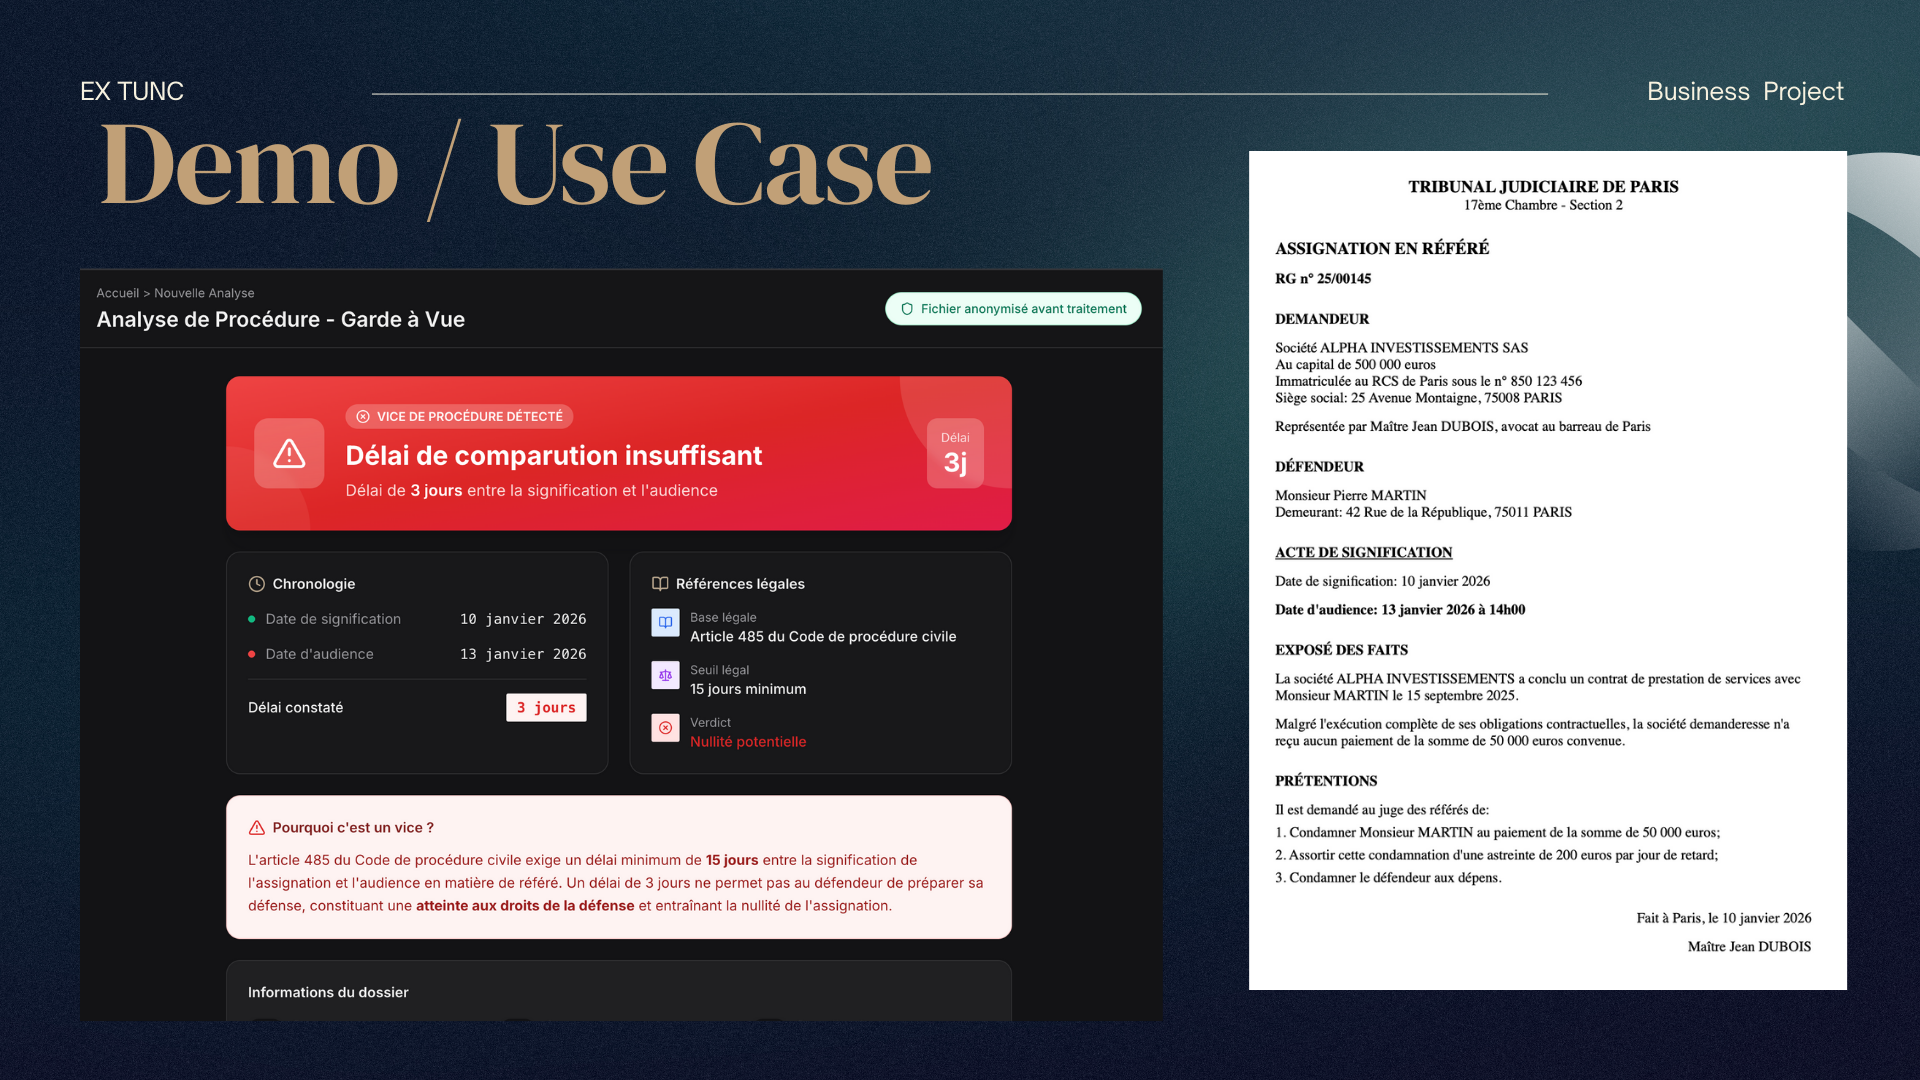Click Article 485 du Code de procédure civile
This screenshot has width=1920, height=1080.
point(823,637)
